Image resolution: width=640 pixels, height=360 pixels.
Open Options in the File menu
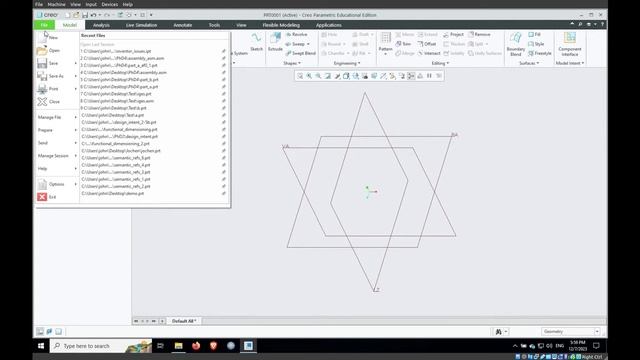pyautogui.click(x=57, y=184)
